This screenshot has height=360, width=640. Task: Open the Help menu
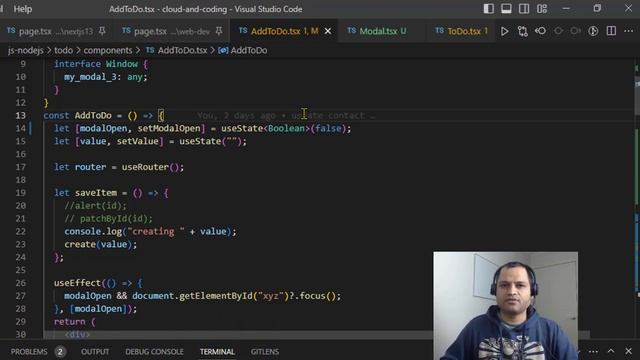point(23,9)
